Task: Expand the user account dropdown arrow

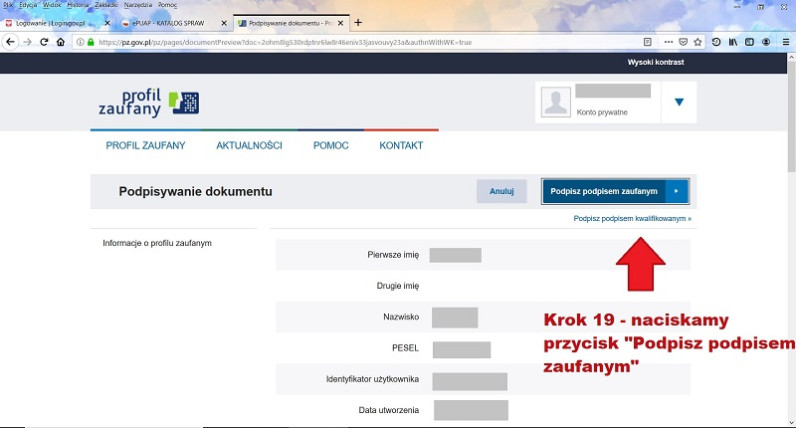Action: 679,102
